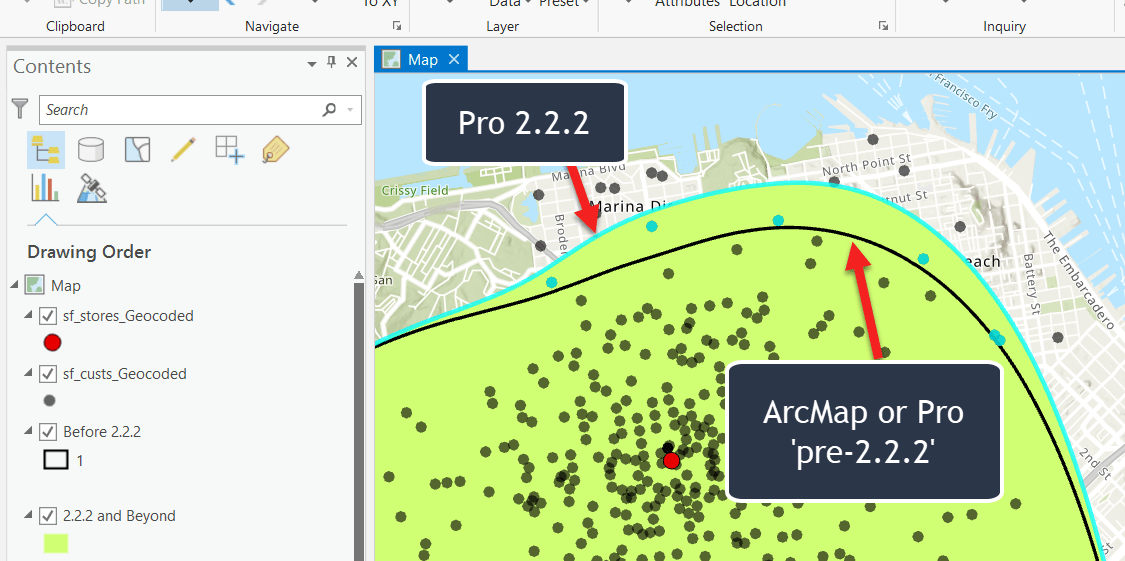Click the Clipboard group label

(x=75, y=27)
